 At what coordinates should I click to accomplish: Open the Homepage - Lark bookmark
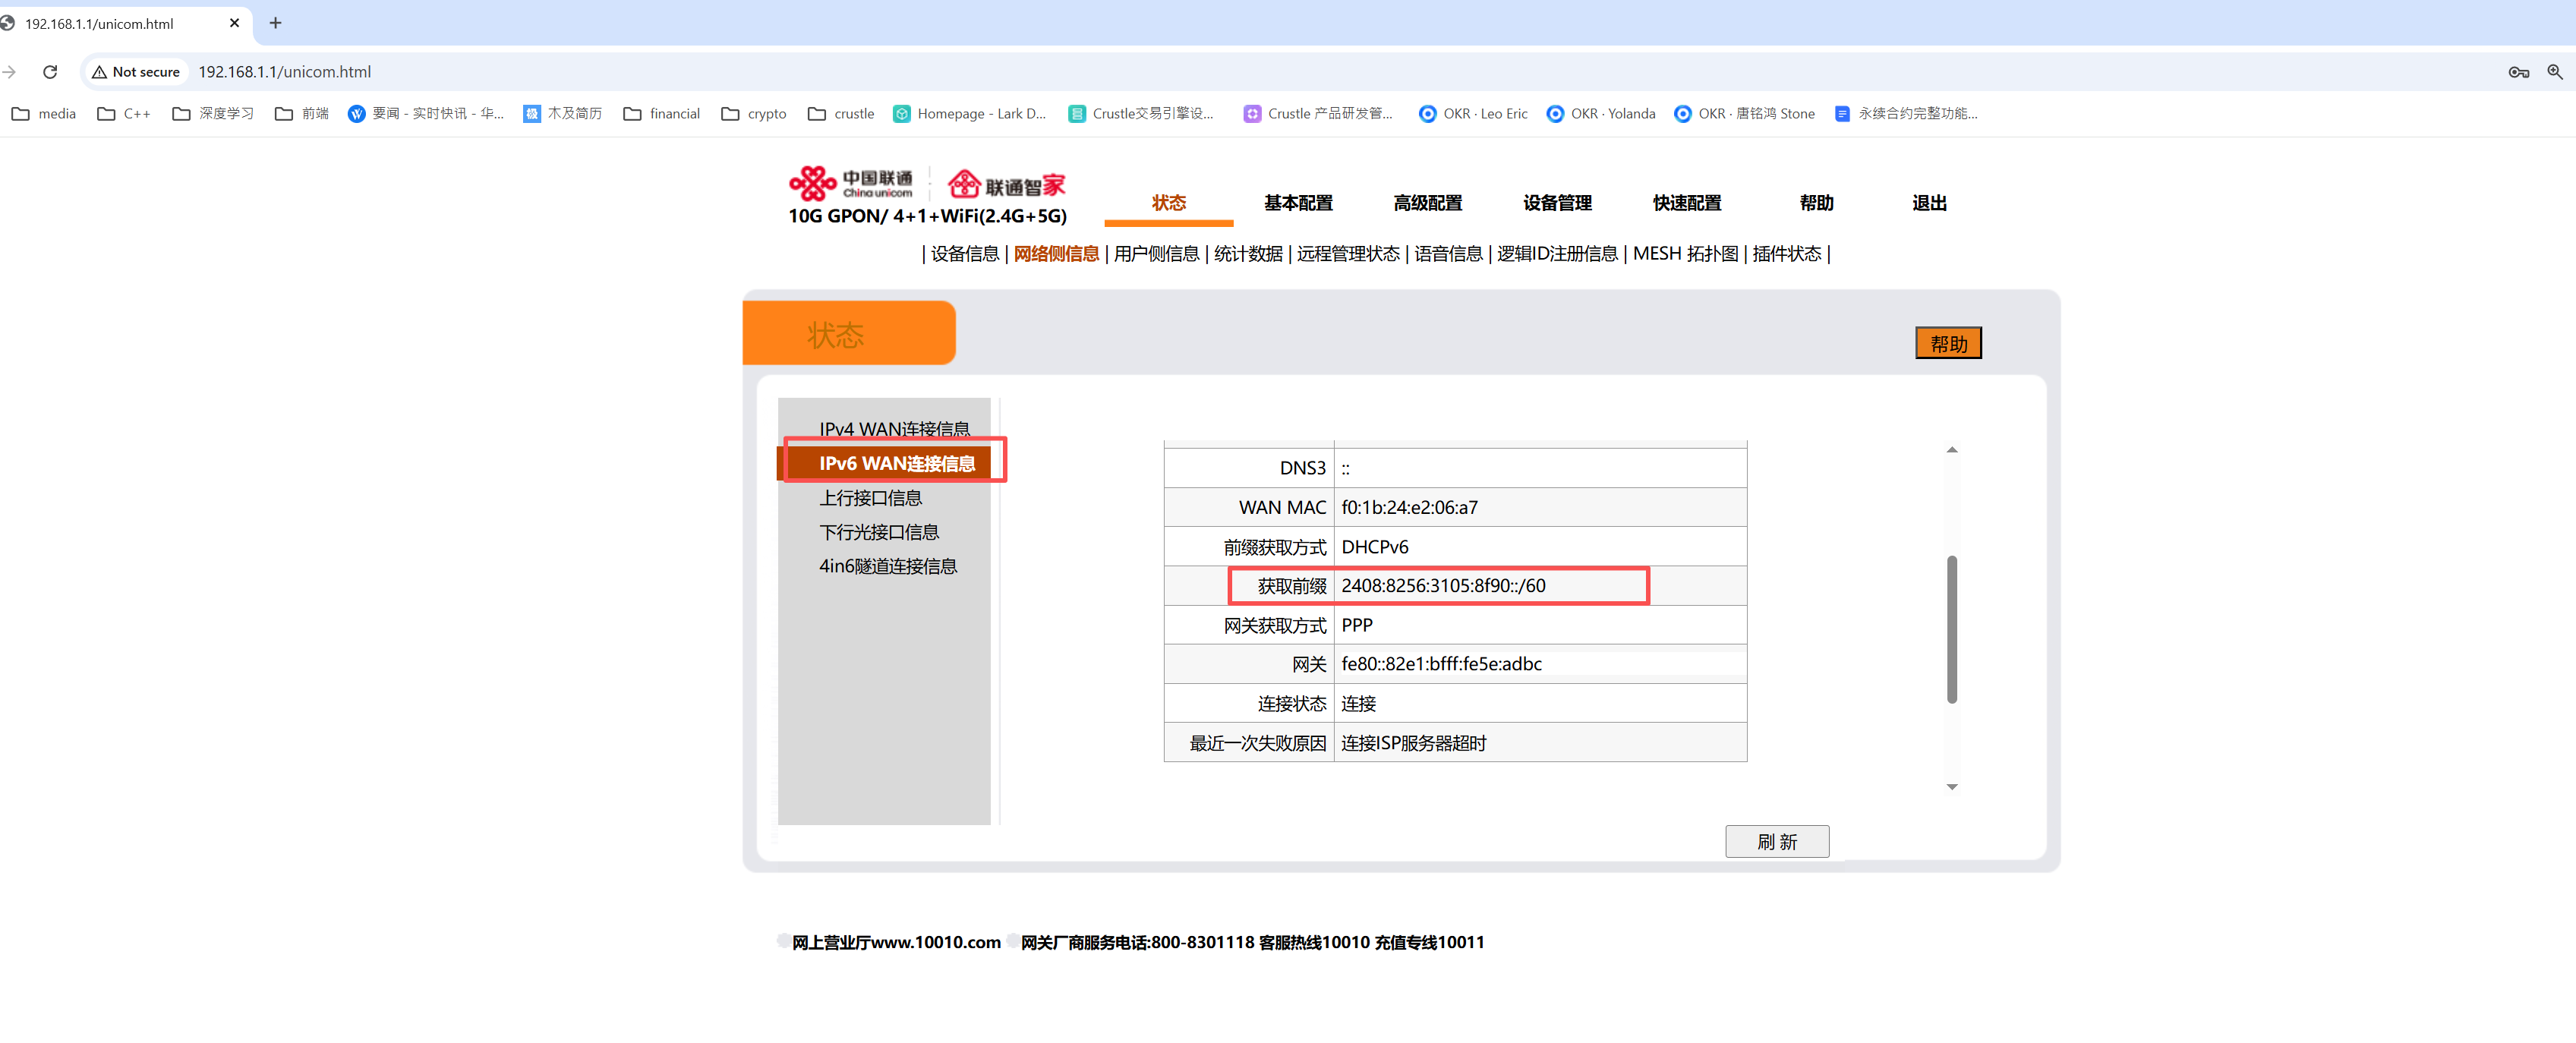click(x=969, y=114)
